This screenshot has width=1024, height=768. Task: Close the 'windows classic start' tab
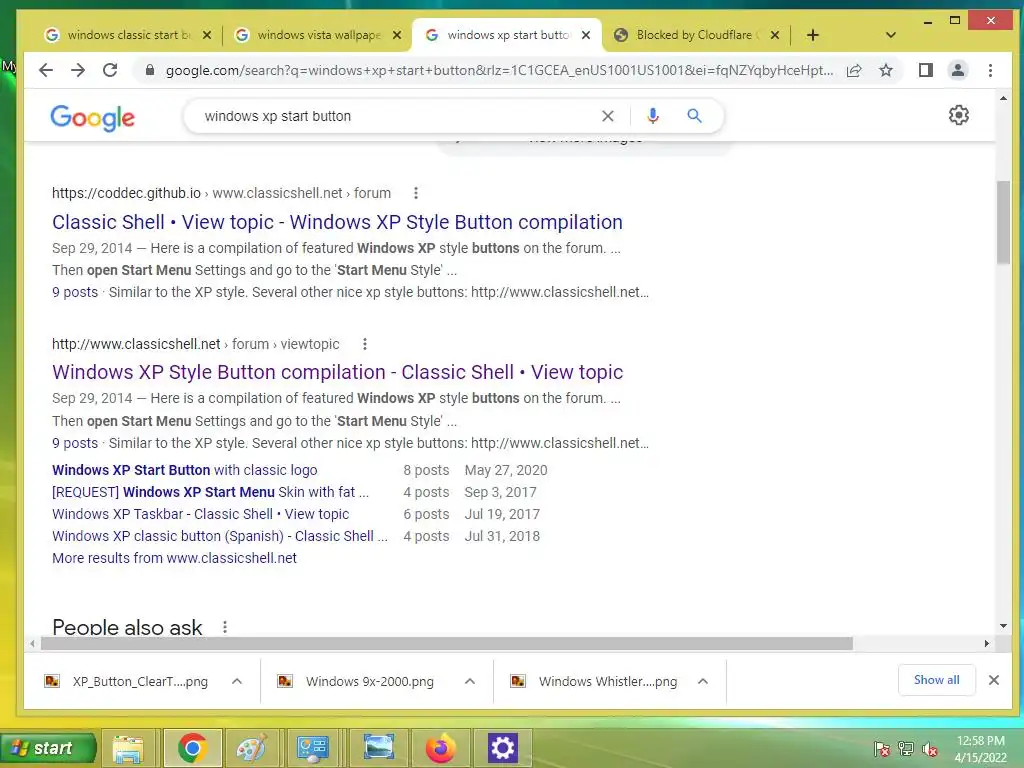[x=206, y=35]
